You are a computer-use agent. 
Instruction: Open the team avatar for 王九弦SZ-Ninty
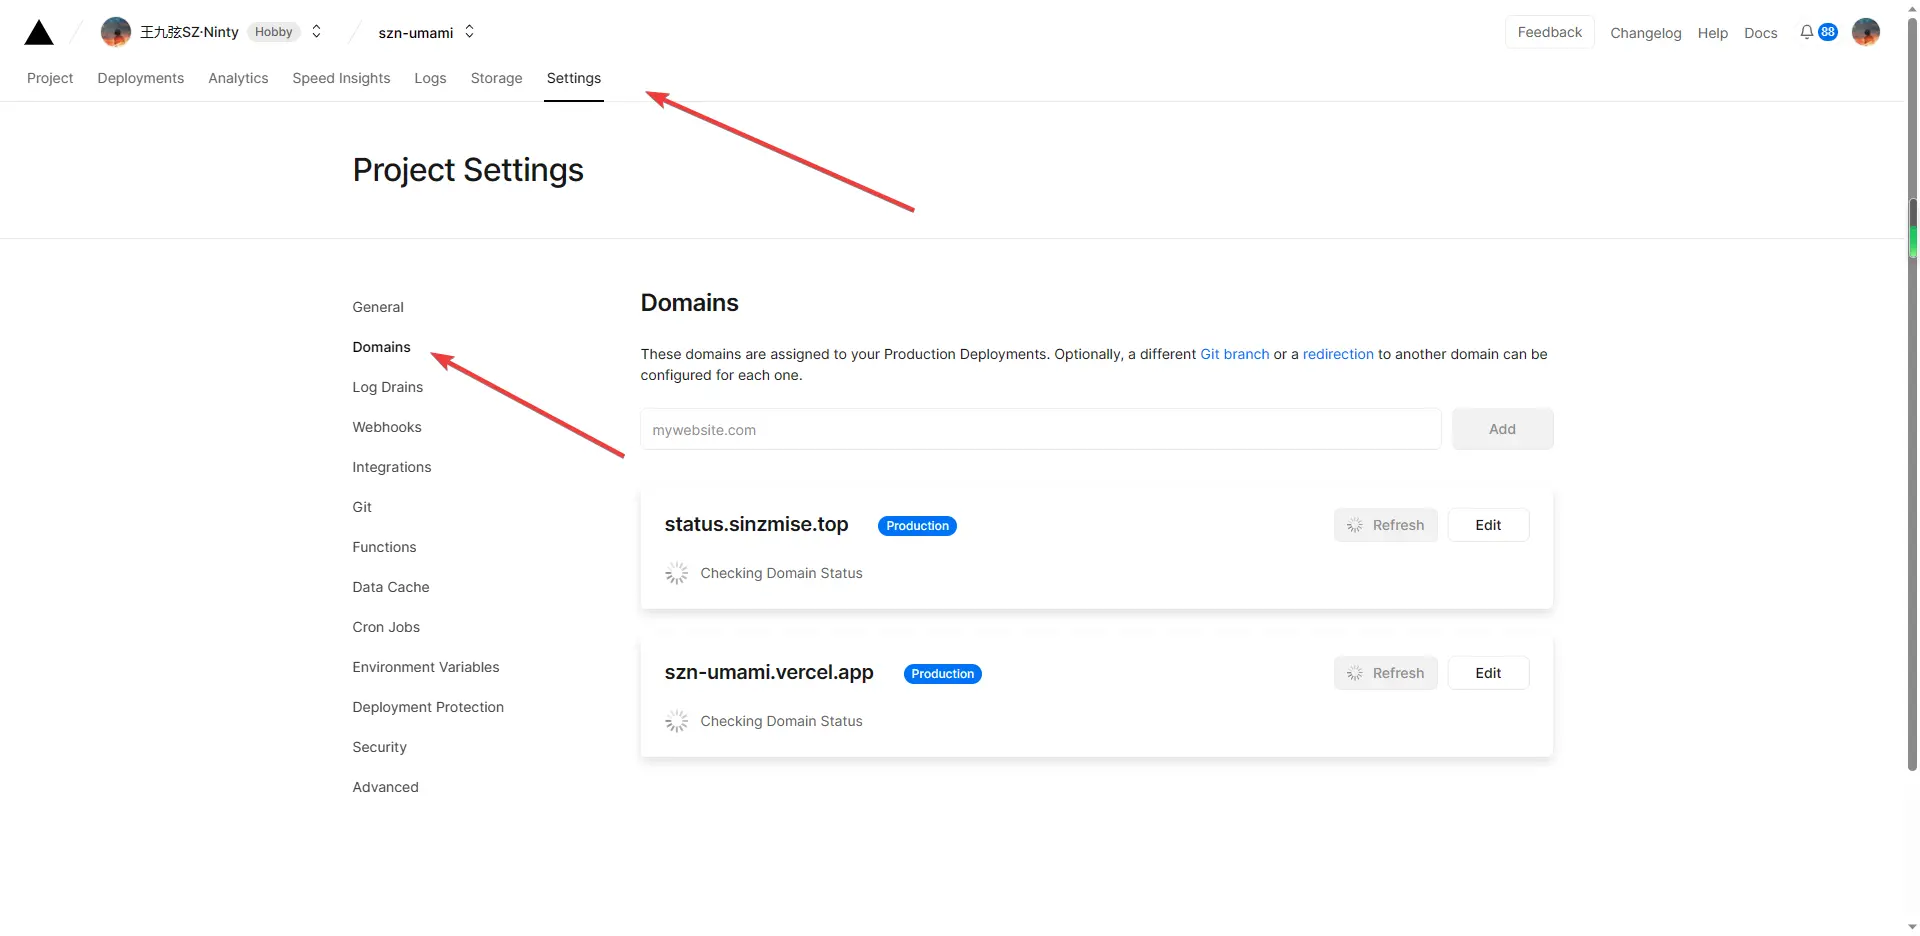point(116,32)
